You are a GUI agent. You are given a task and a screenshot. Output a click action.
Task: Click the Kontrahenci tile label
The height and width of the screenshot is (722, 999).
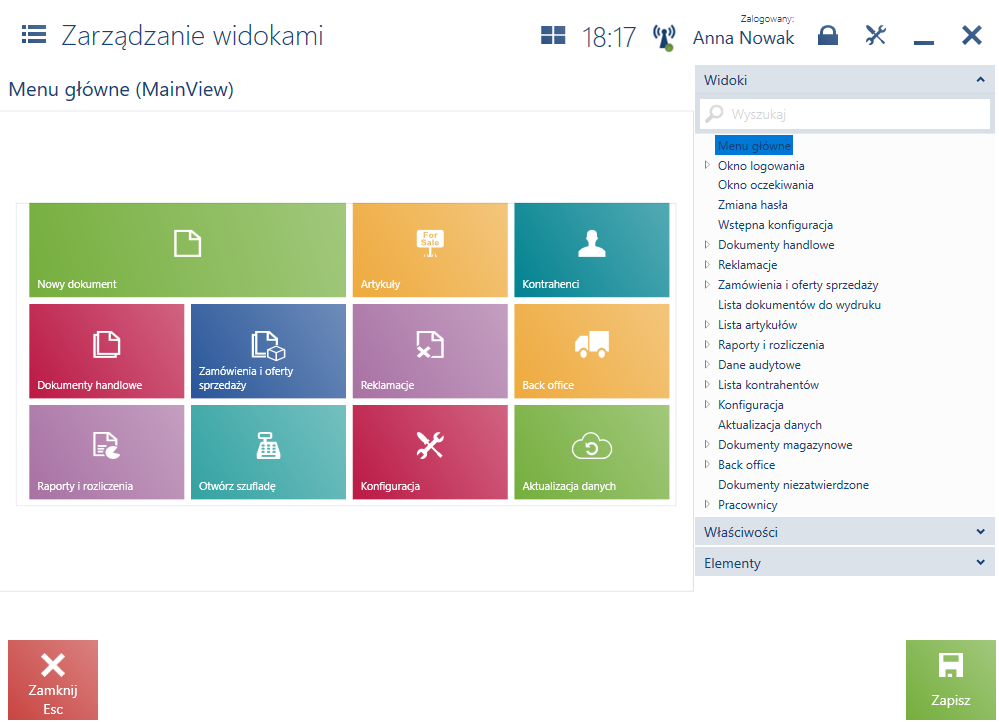[550, 284]
